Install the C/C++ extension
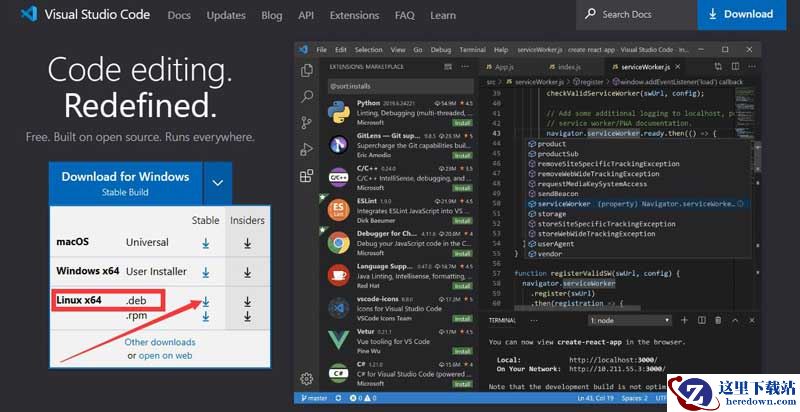The image size is (800, 412). (x=462, y=188)
